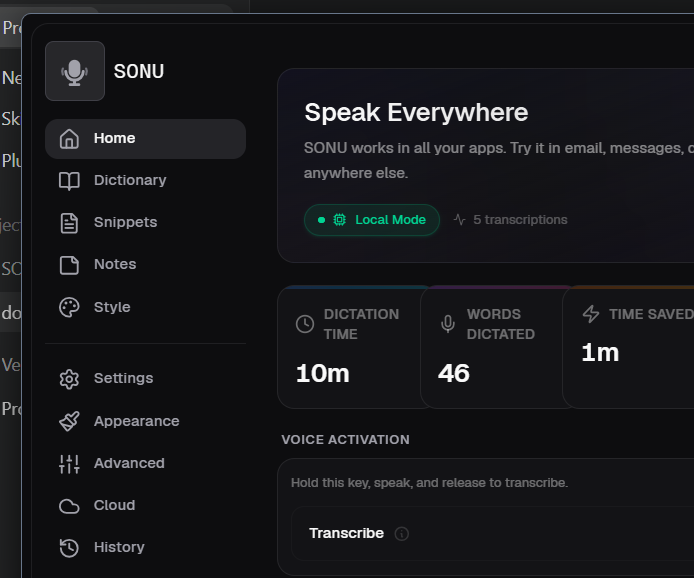694x578 pixels.
Task: Click the transcriptions activity pulse icon
Action: tap(459, 220)
